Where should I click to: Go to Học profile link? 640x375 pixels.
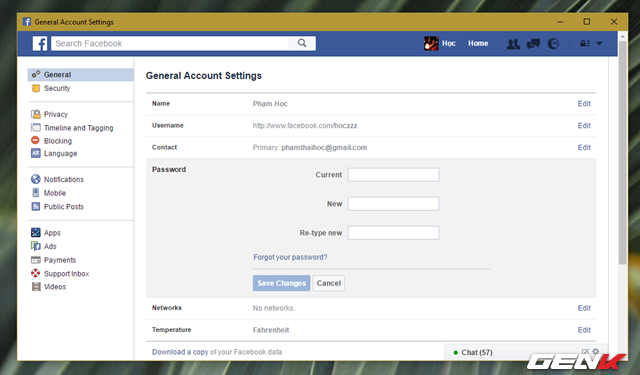click(x=449, y=43)
